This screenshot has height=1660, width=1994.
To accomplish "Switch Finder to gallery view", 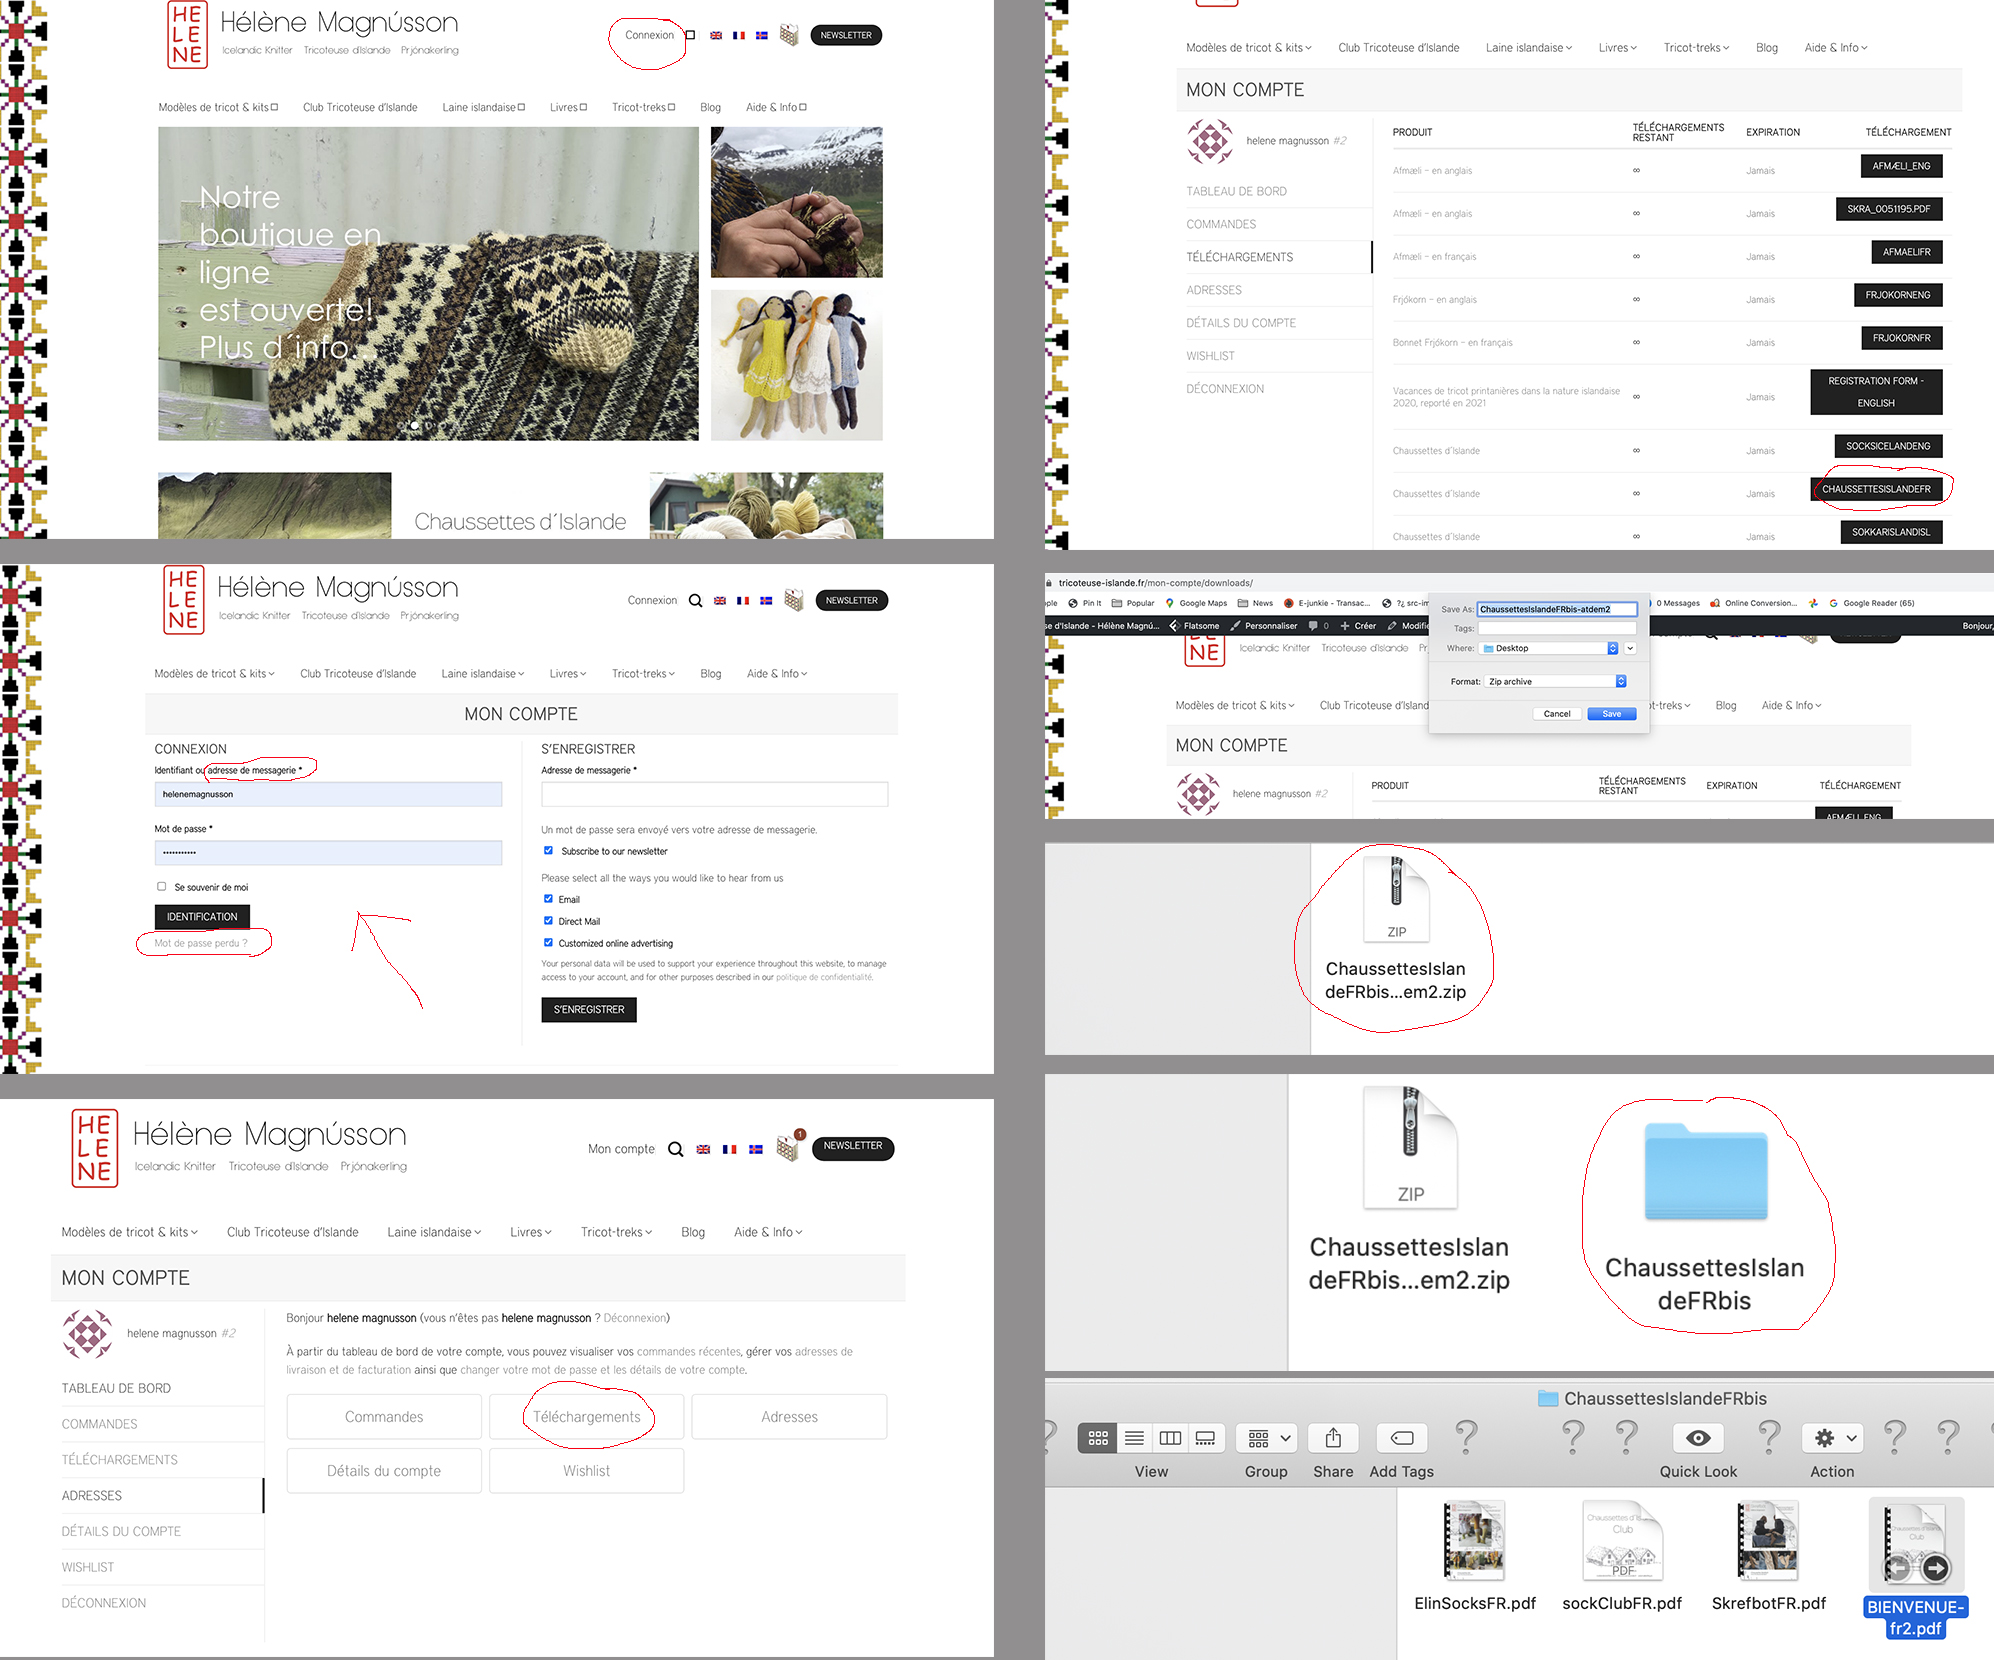I will click(x=1206, y=1438).
